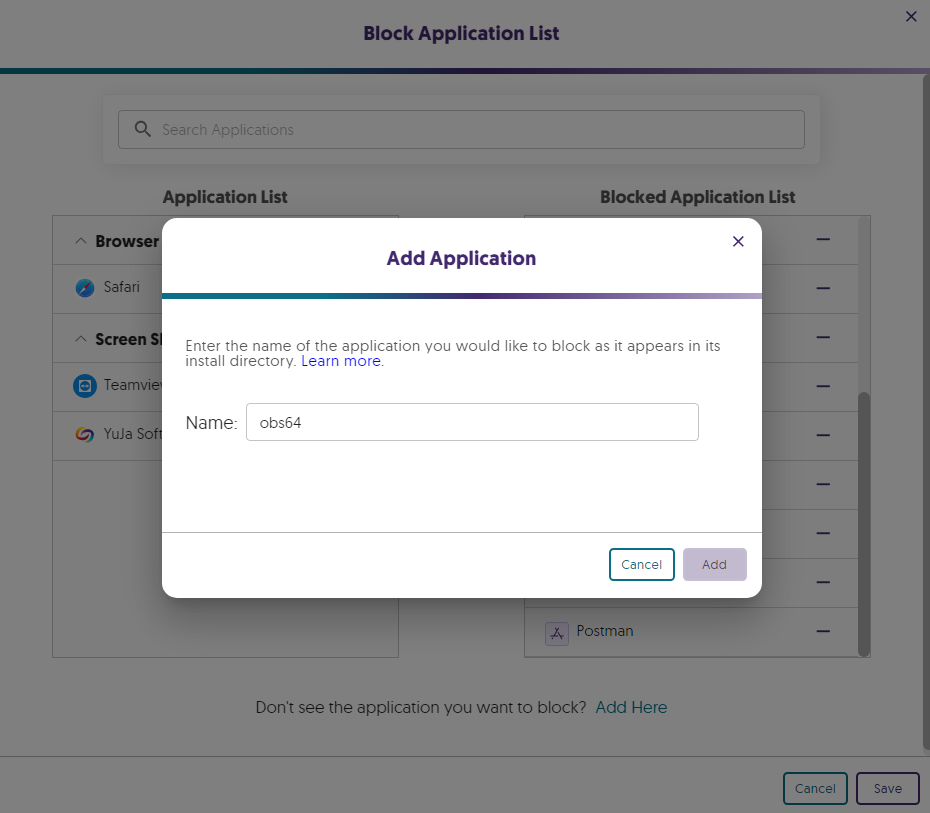Follow the Add Here link
Image resolution: width=930 pixels, height=813 pixels.
pyautogui.click(x=631, y=707)
